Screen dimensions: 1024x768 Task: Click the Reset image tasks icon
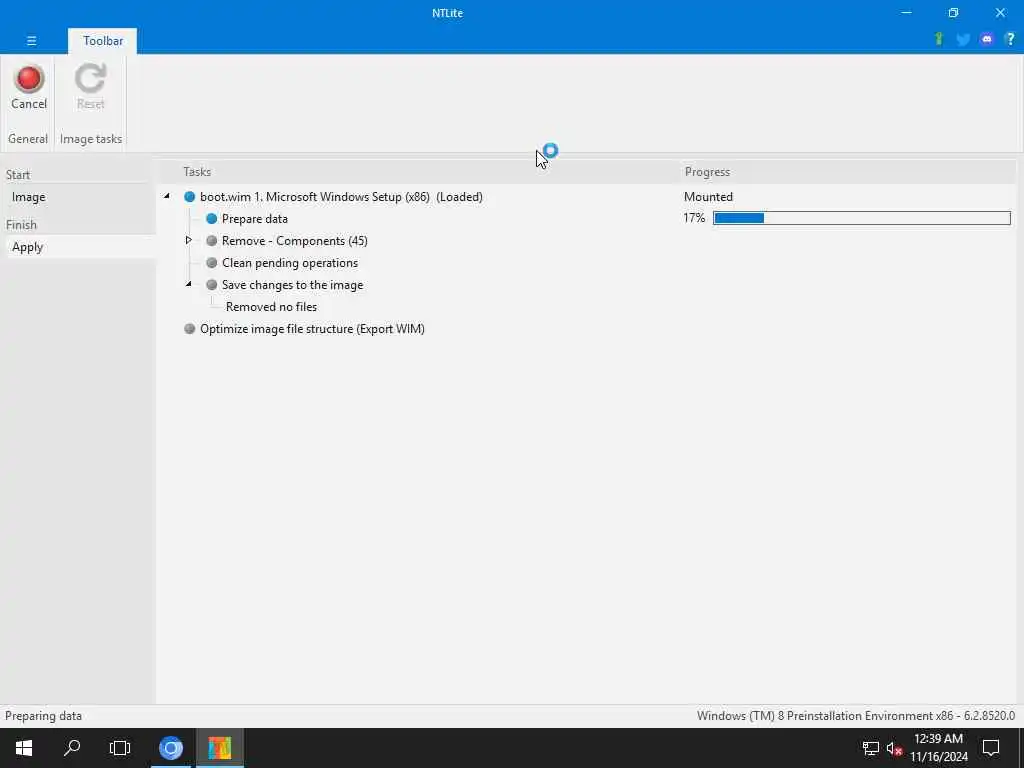pyautogui.click(x=90, y=87)
